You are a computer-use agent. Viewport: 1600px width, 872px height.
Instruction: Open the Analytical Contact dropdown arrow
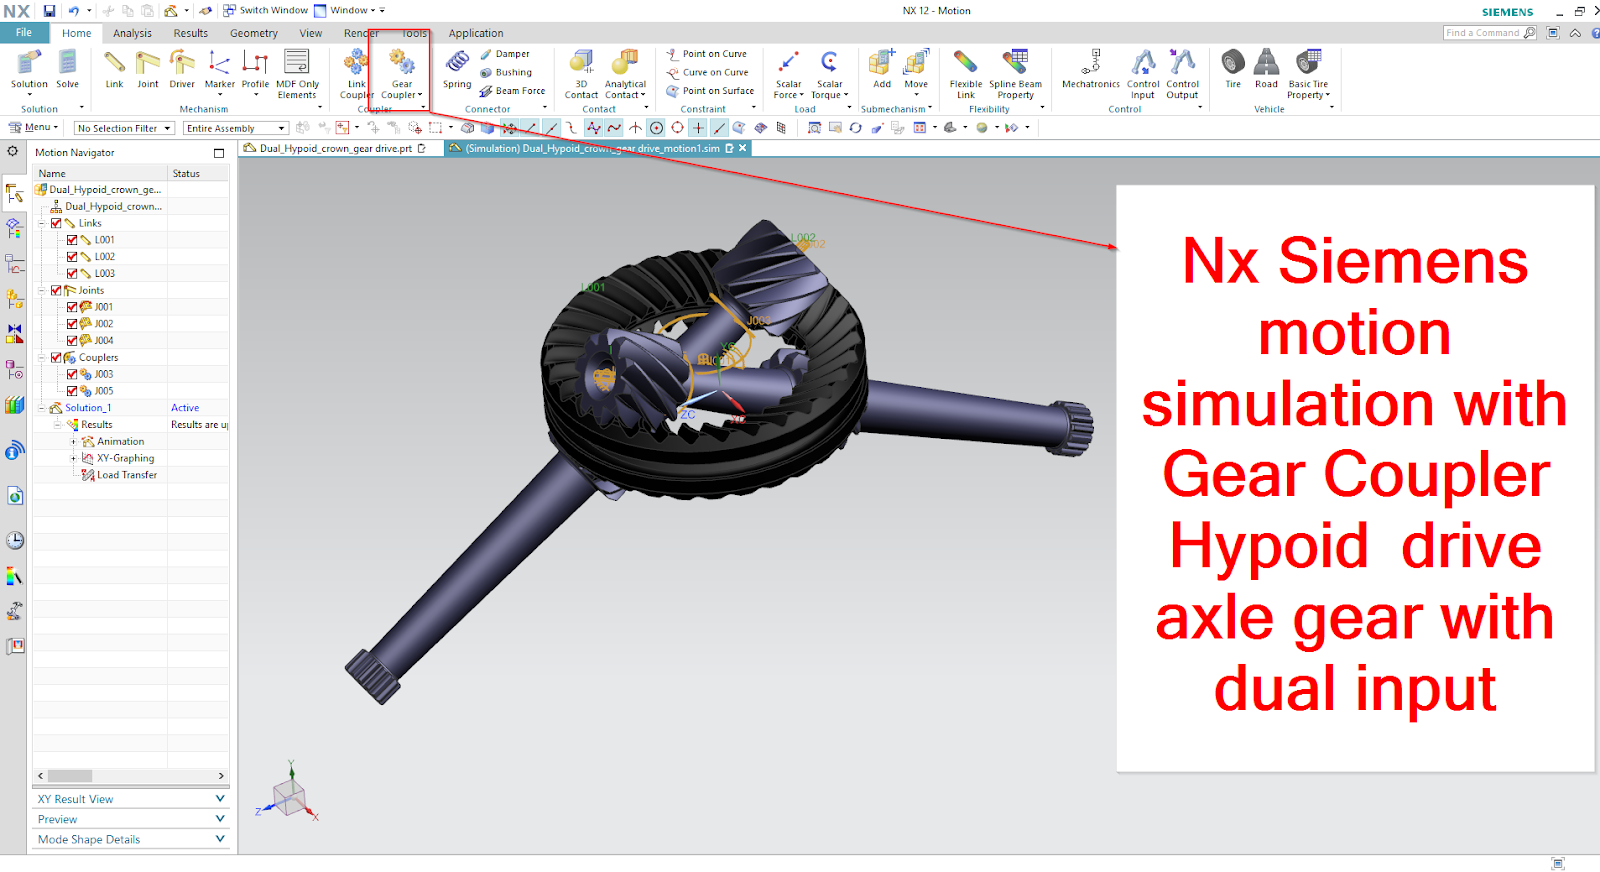643,95
